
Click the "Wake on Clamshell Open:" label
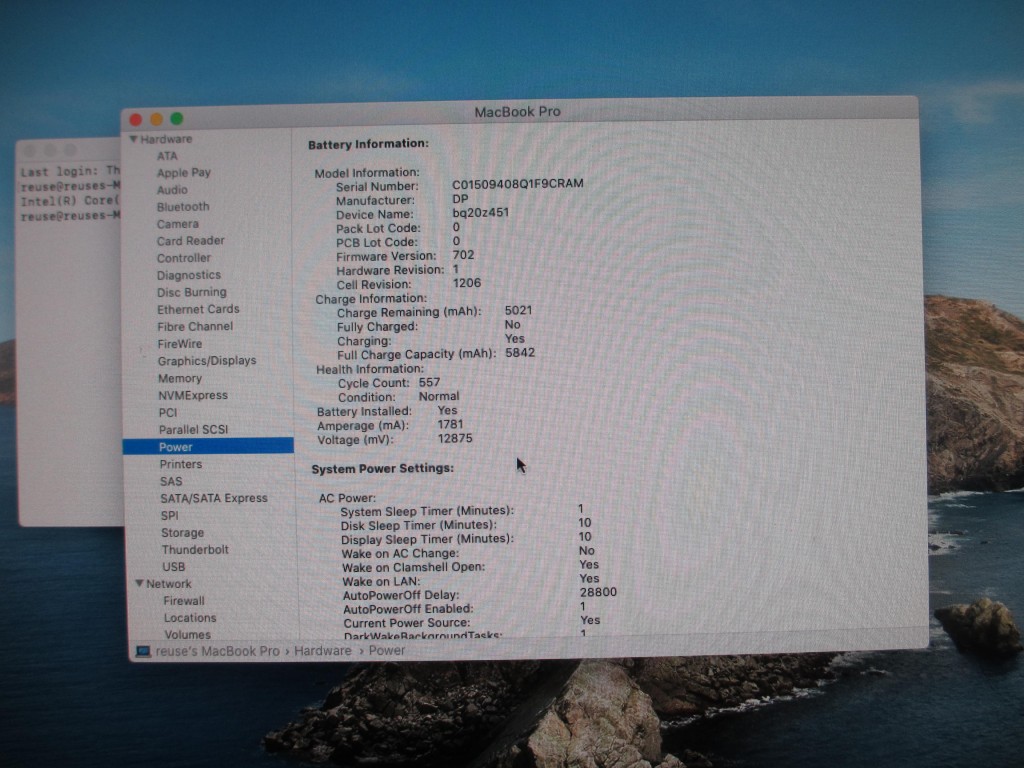click(x=413, y=568)
